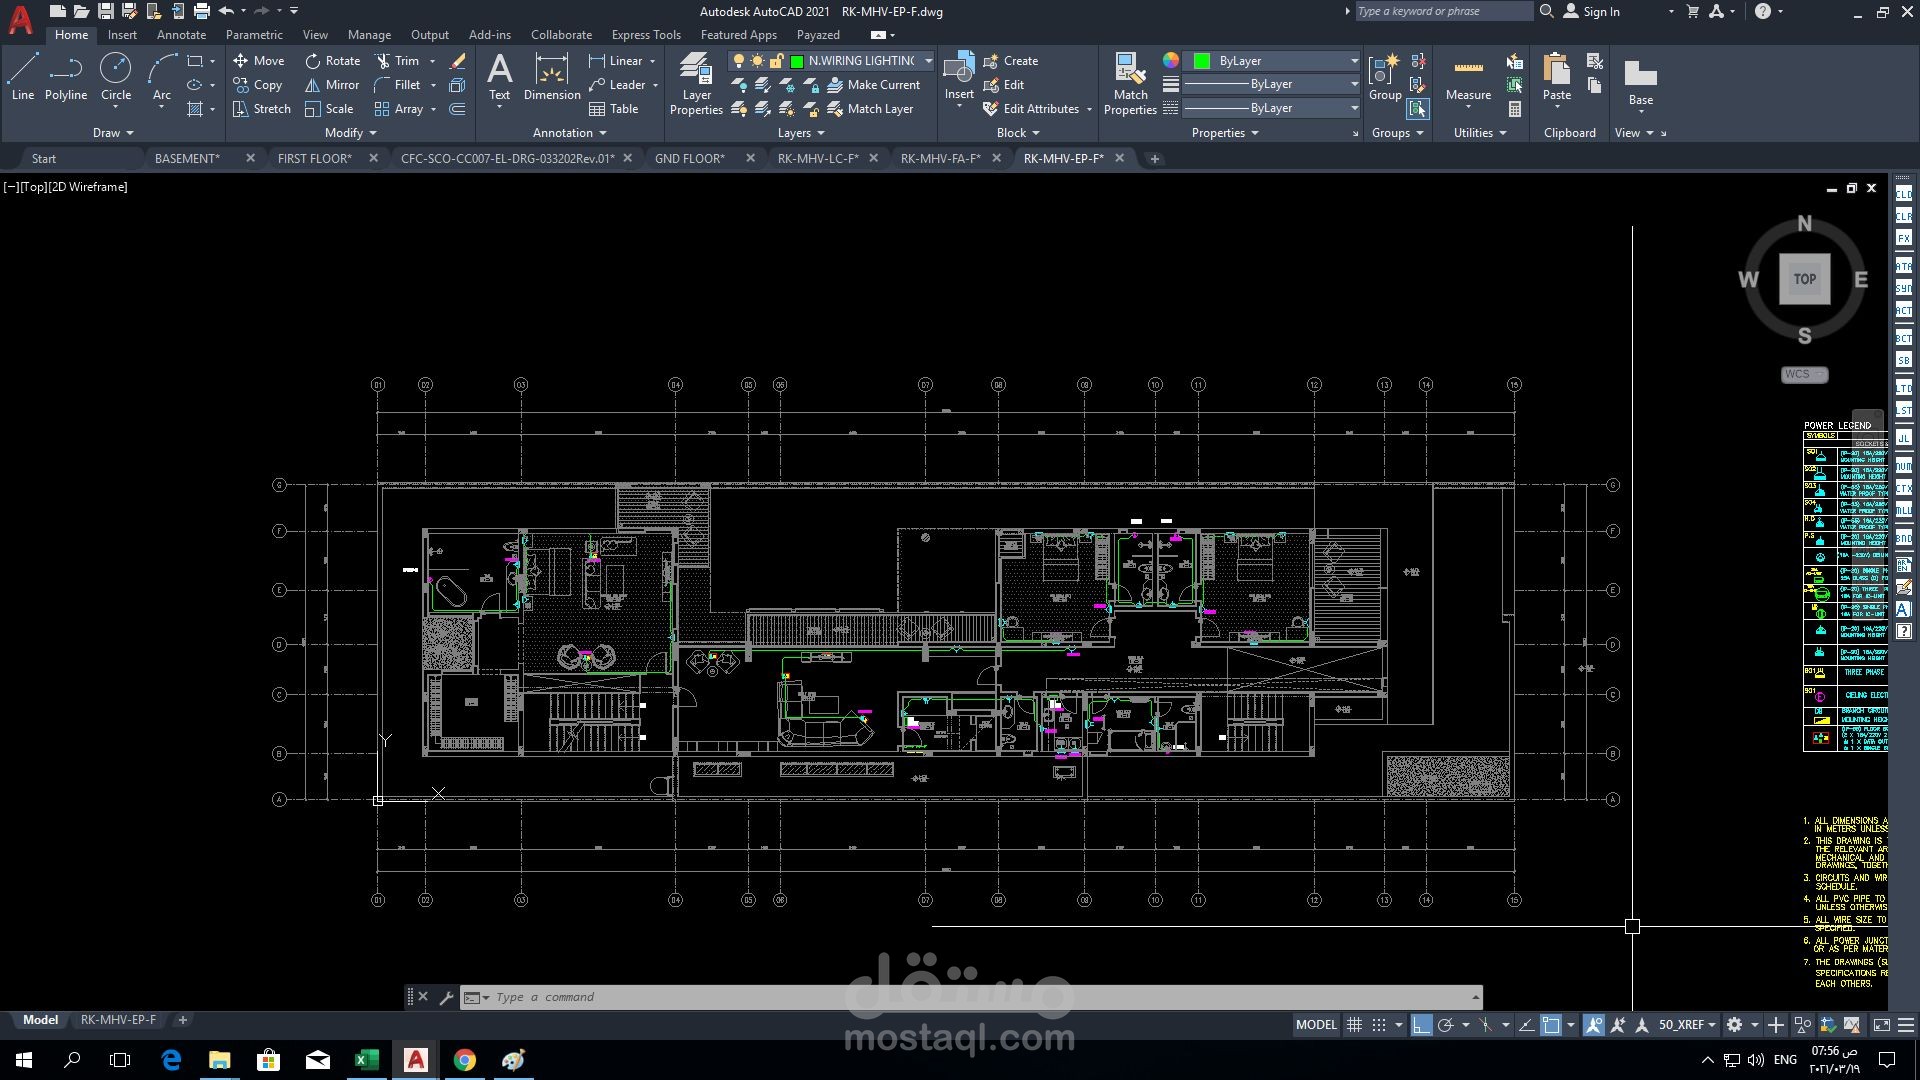
Task: Click the object color wheel icon
Action: click(1171, 61)
